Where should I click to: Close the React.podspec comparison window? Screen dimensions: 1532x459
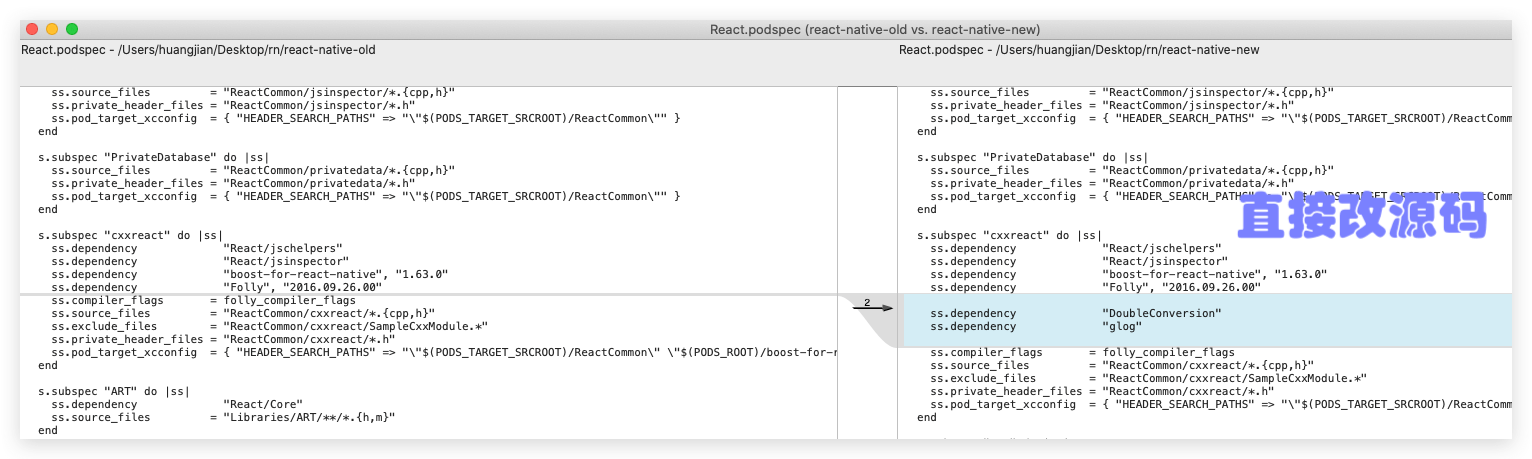[32, 30]
